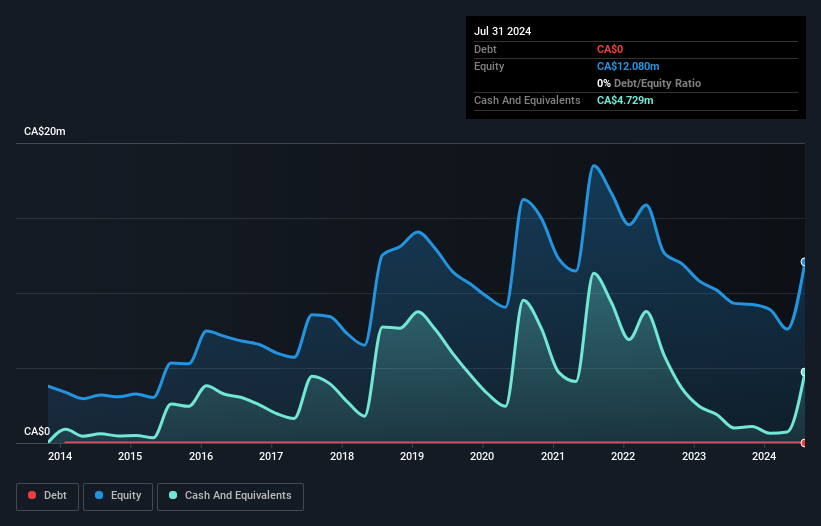Click the 2016 x-axis label
The image size is (821, 526).
pyautogui.click(x=201, y=456)
